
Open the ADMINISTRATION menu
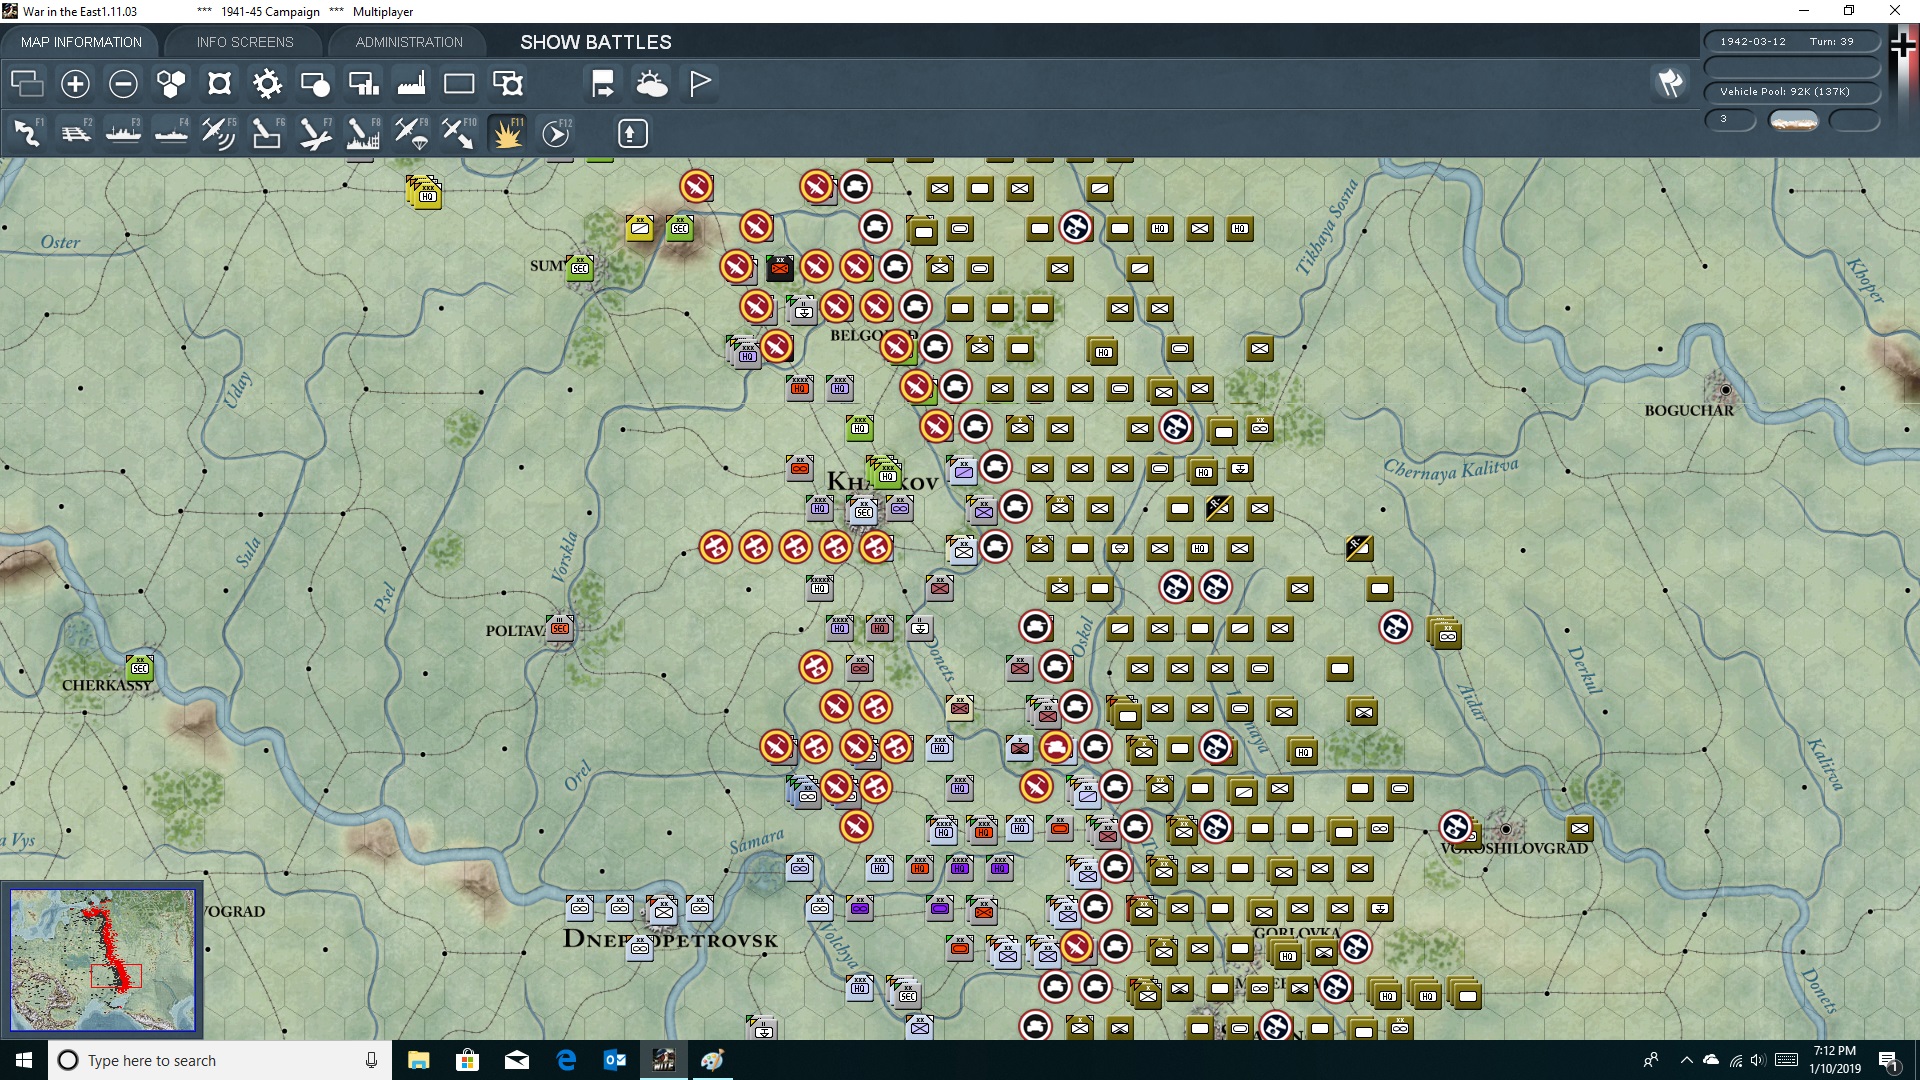coord(407,42)
